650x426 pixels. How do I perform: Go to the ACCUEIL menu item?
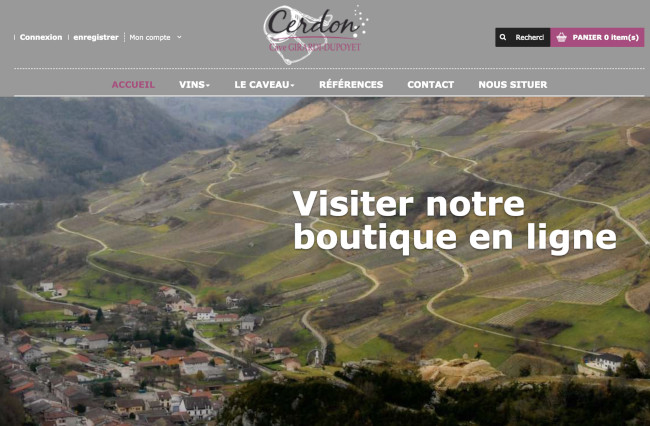click(133, 85)
